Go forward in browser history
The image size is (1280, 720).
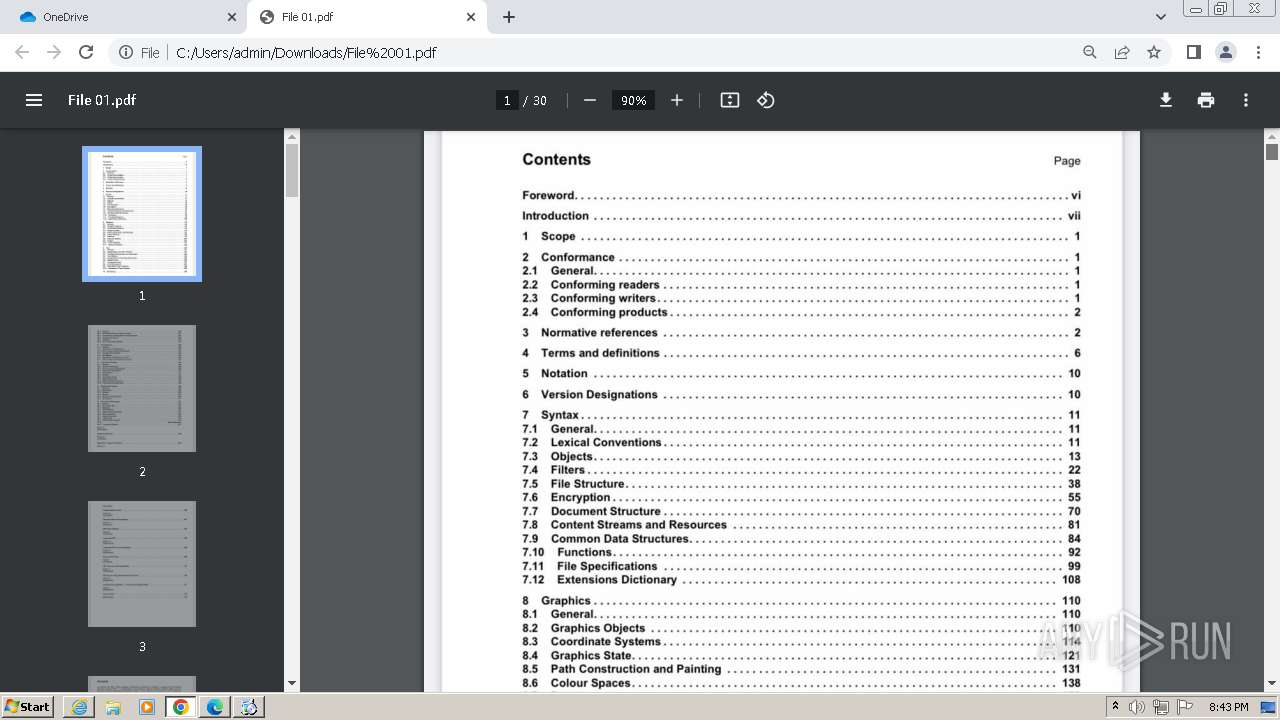point(54,52)
